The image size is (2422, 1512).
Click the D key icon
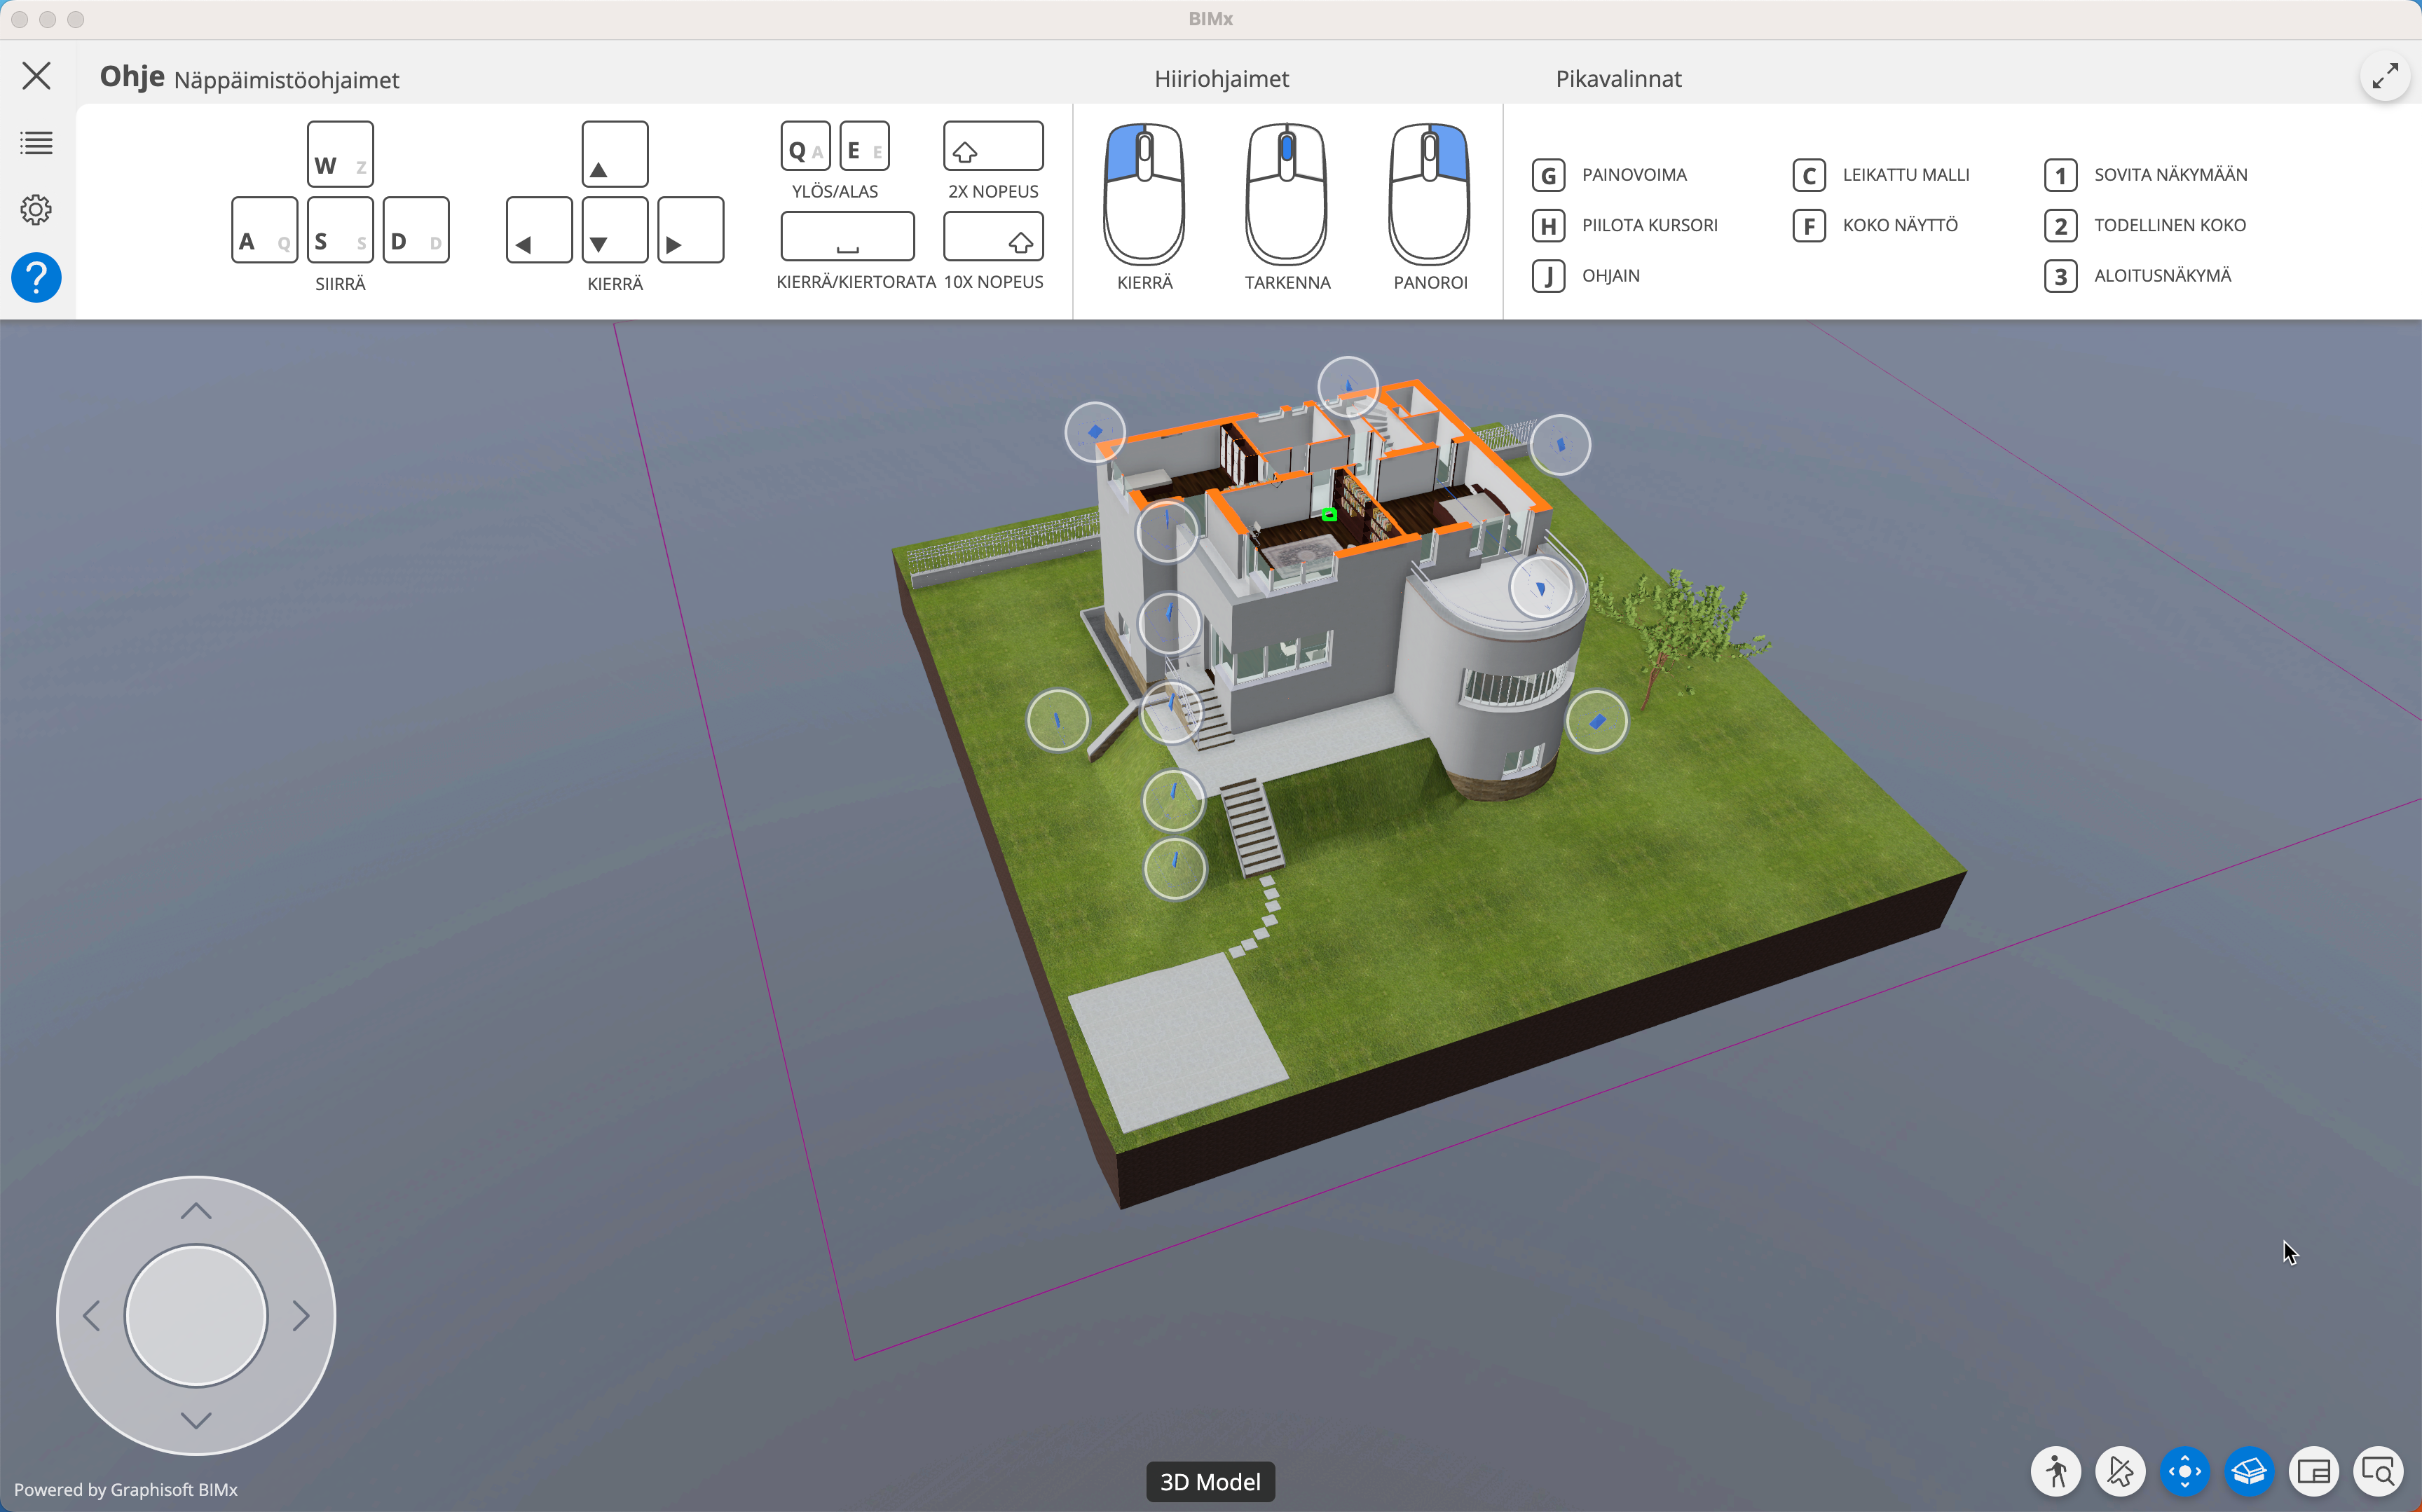tap(416, 230)
